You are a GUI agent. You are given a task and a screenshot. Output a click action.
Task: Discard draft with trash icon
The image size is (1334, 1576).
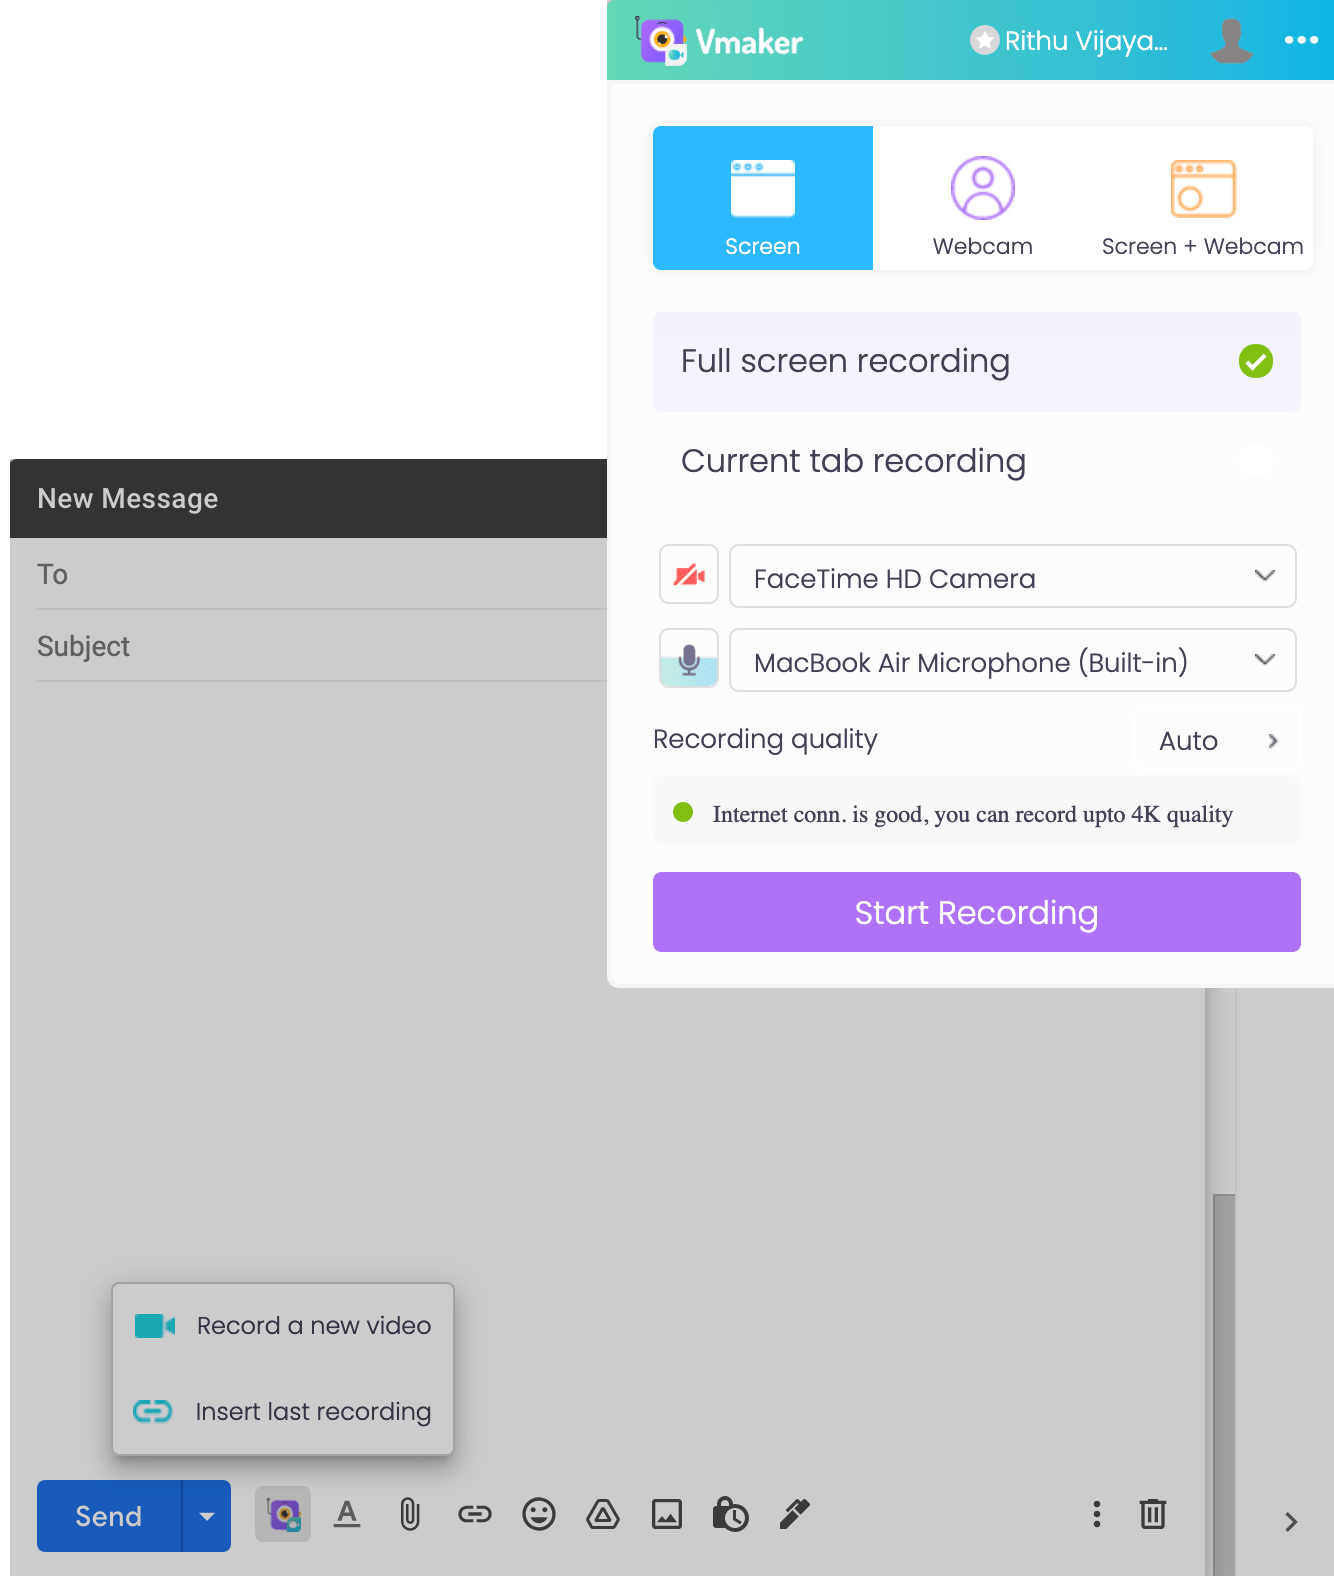tap(1153, 1514)
